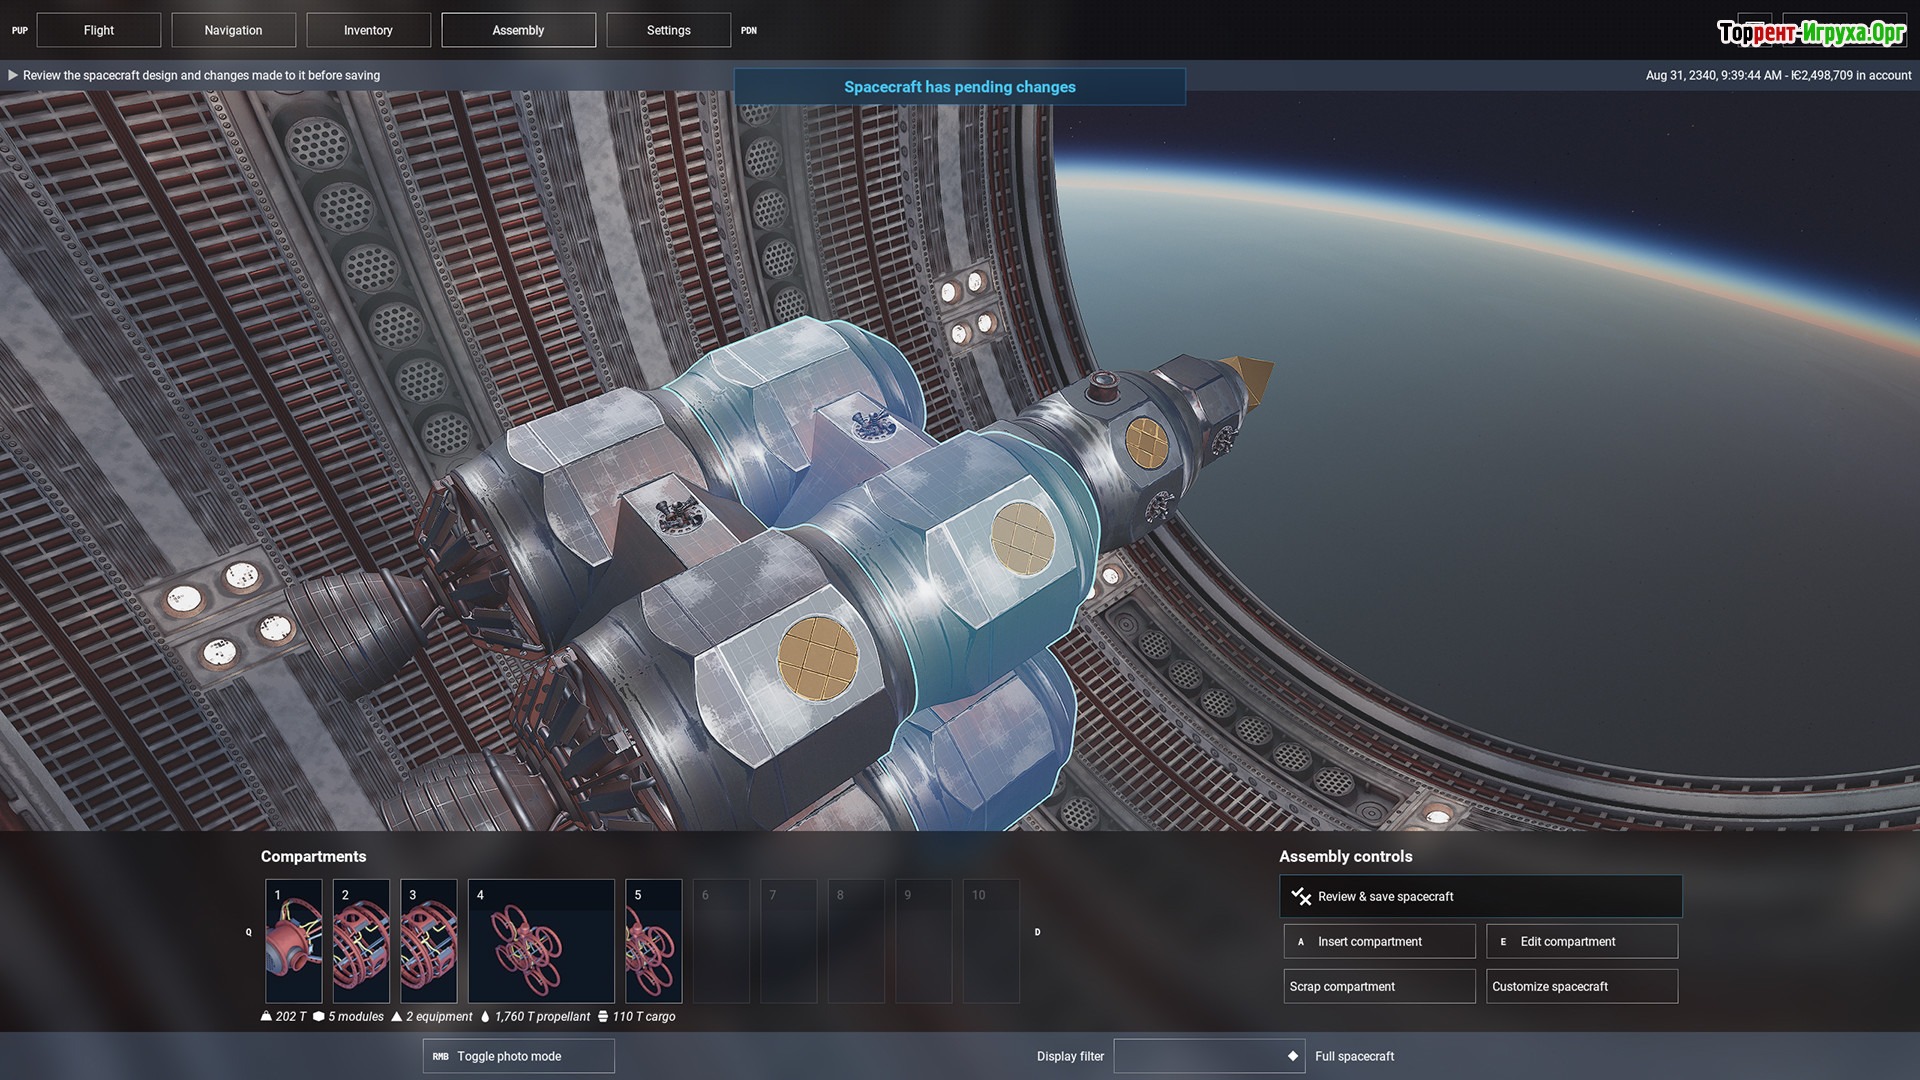Switch to the Flight tab

(99, 30)
